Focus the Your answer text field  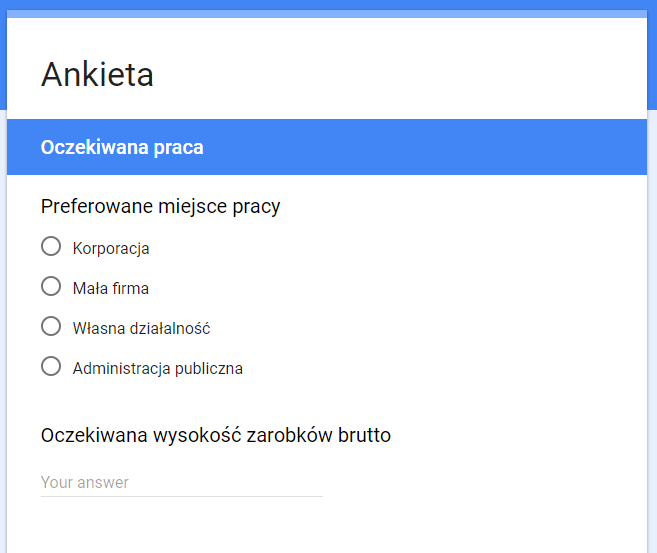tap(181, 483)
